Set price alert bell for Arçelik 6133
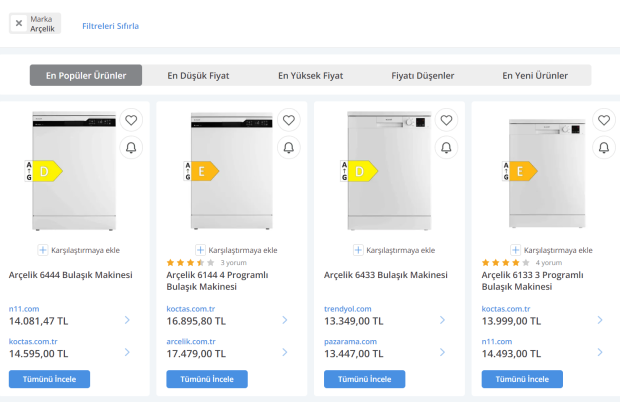Viewport: 620px width, 402px height. coord(604,147)
